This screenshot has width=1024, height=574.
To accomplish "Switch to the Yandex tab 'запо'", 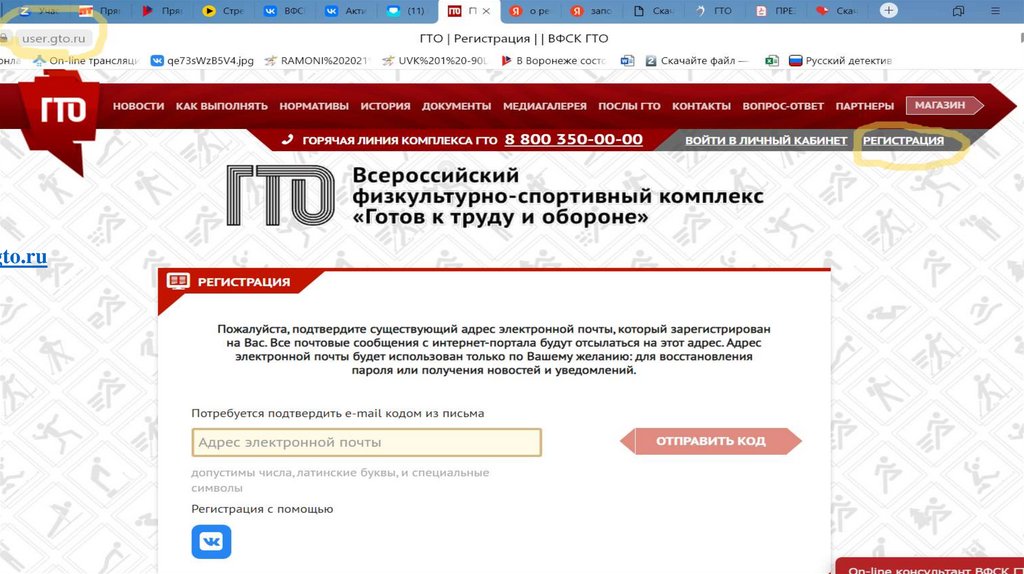I will coord(590,11).
